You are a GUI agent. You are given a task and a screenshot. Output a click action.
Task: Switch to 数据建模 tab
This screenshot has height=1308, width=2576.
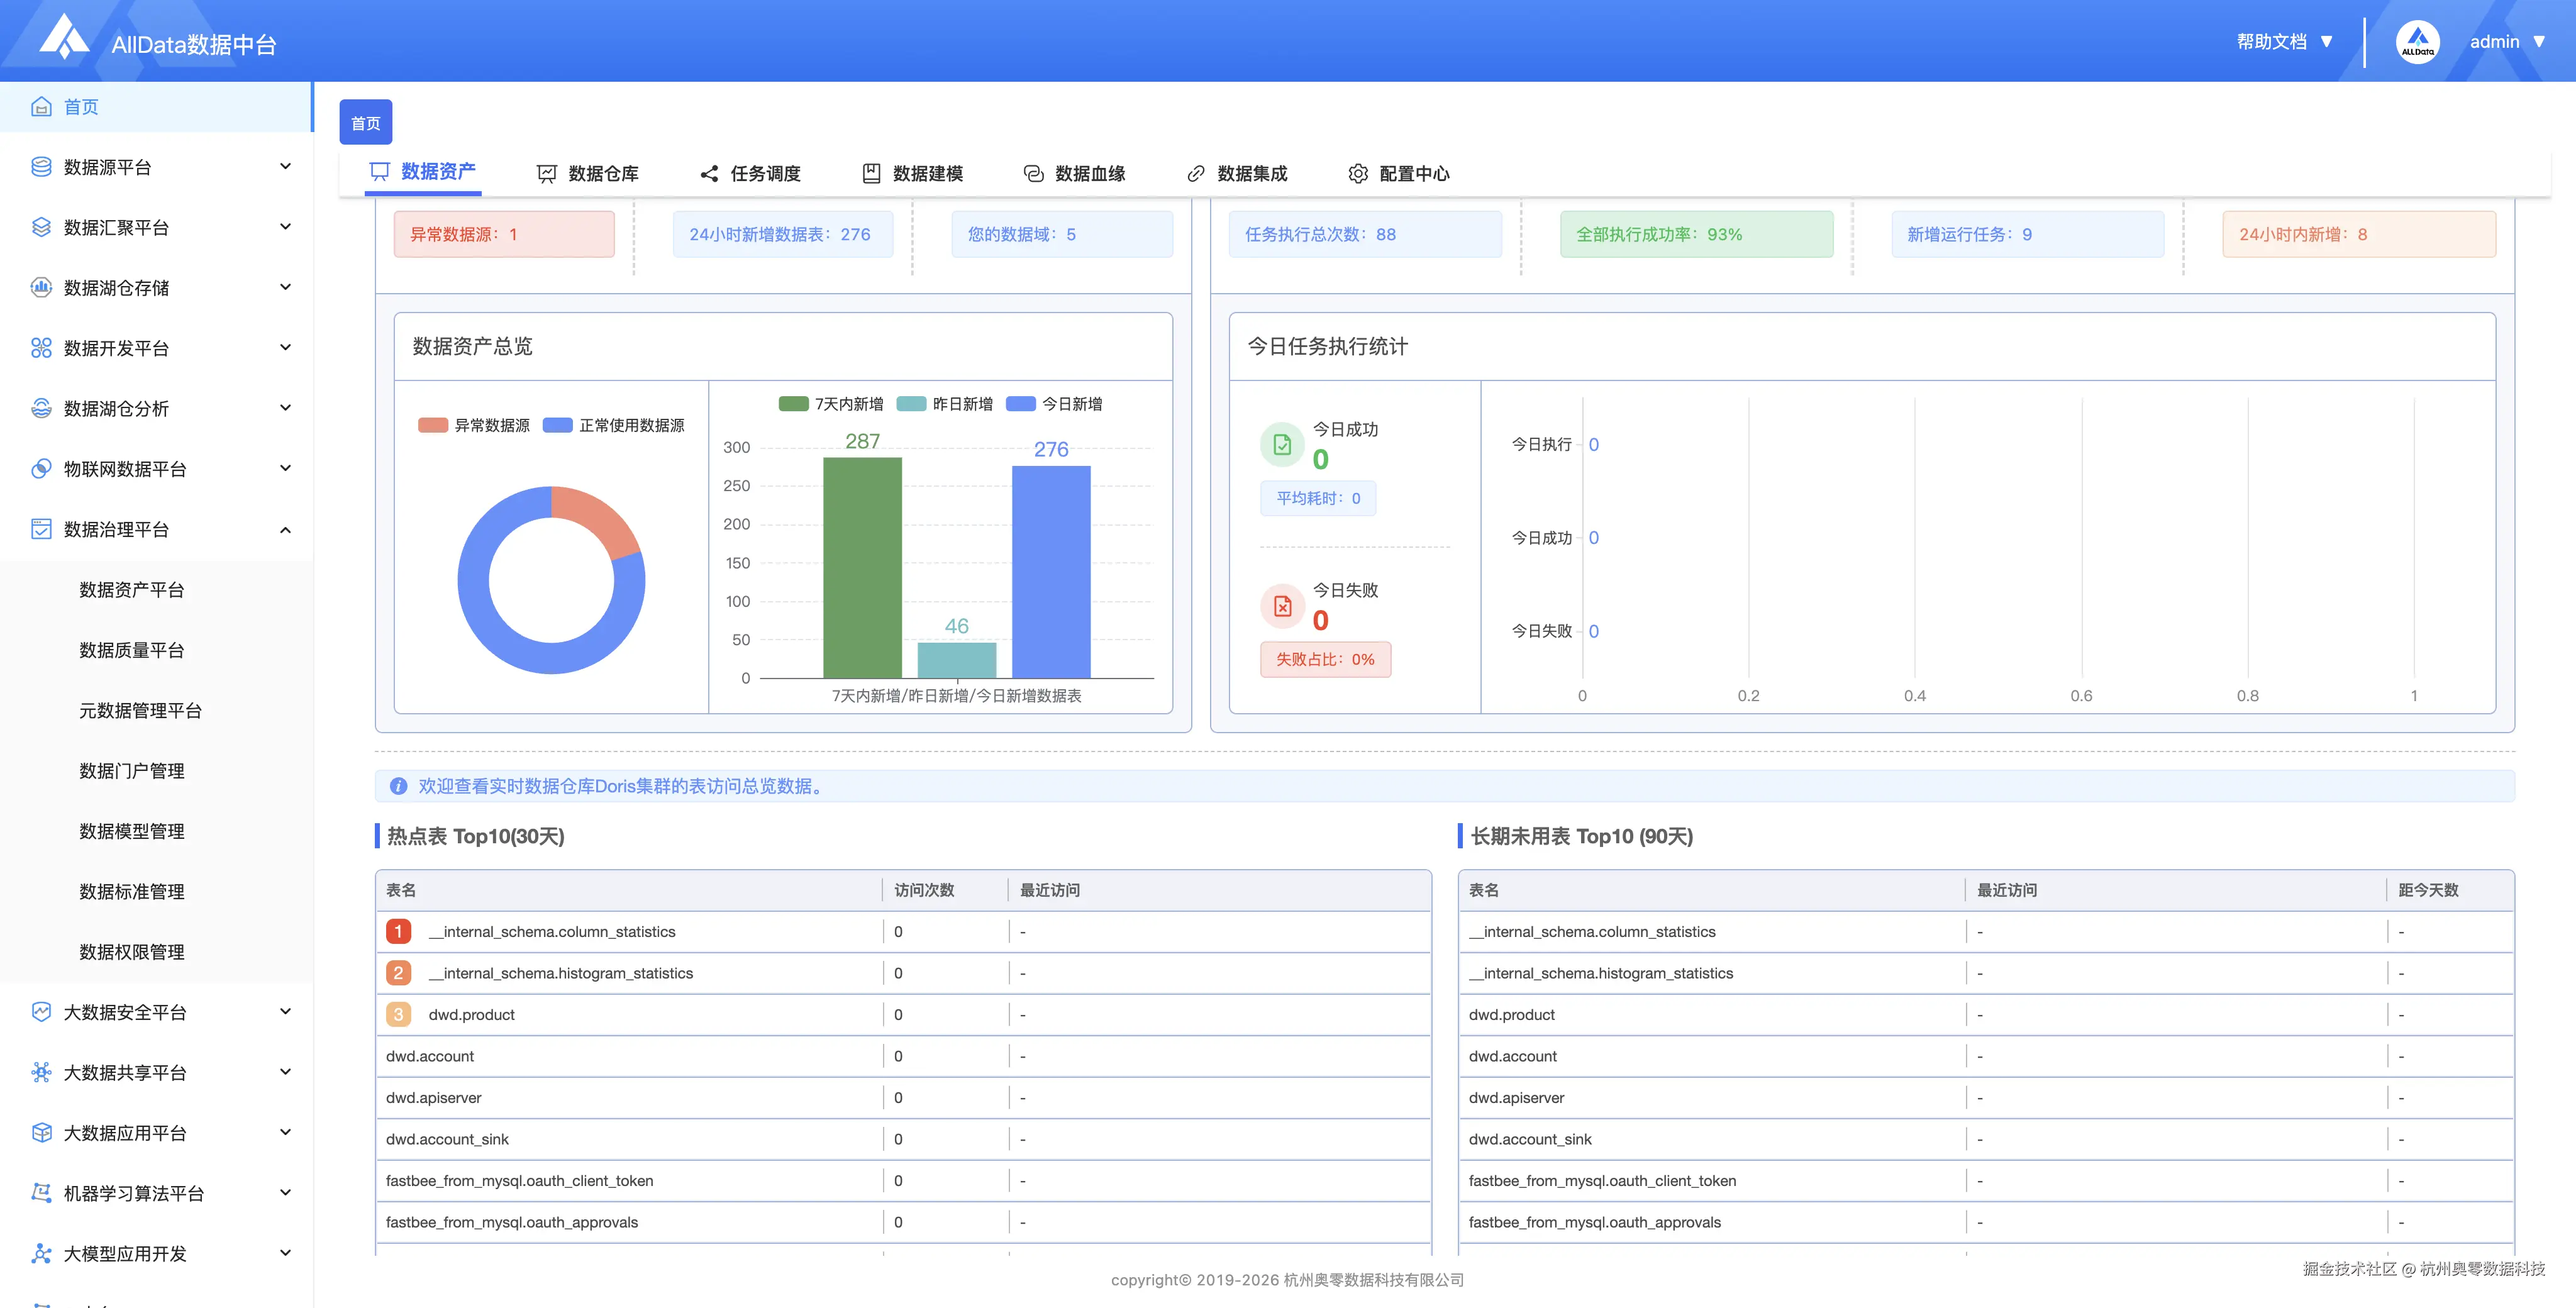[912, 174]
